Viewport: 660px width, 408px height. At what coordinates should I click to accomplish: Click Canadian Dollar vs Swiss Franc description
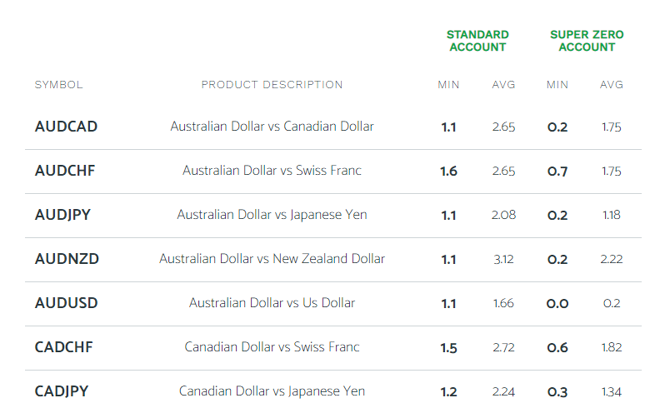point(272,347)
